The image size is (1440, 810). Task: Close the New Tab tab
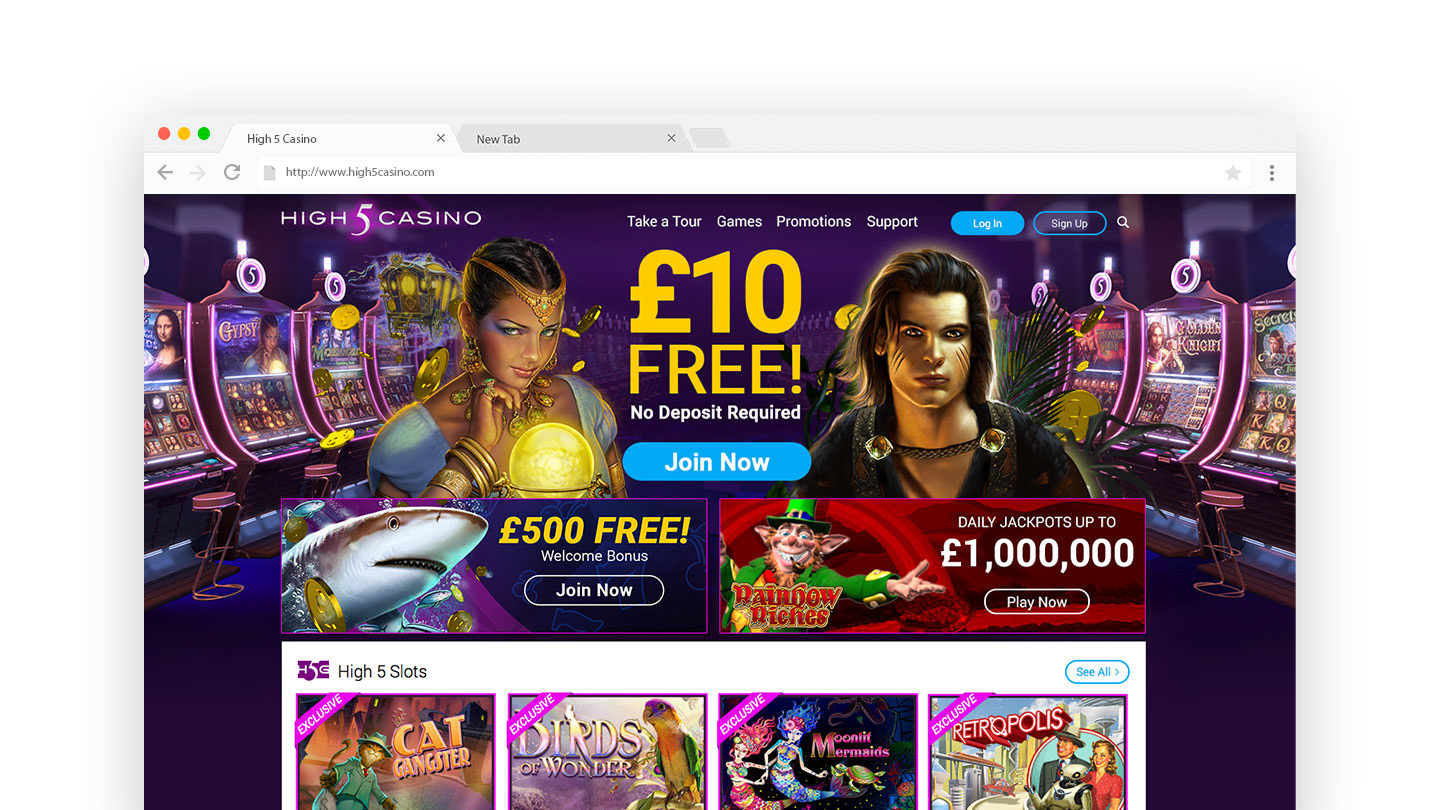pos(671,138)
